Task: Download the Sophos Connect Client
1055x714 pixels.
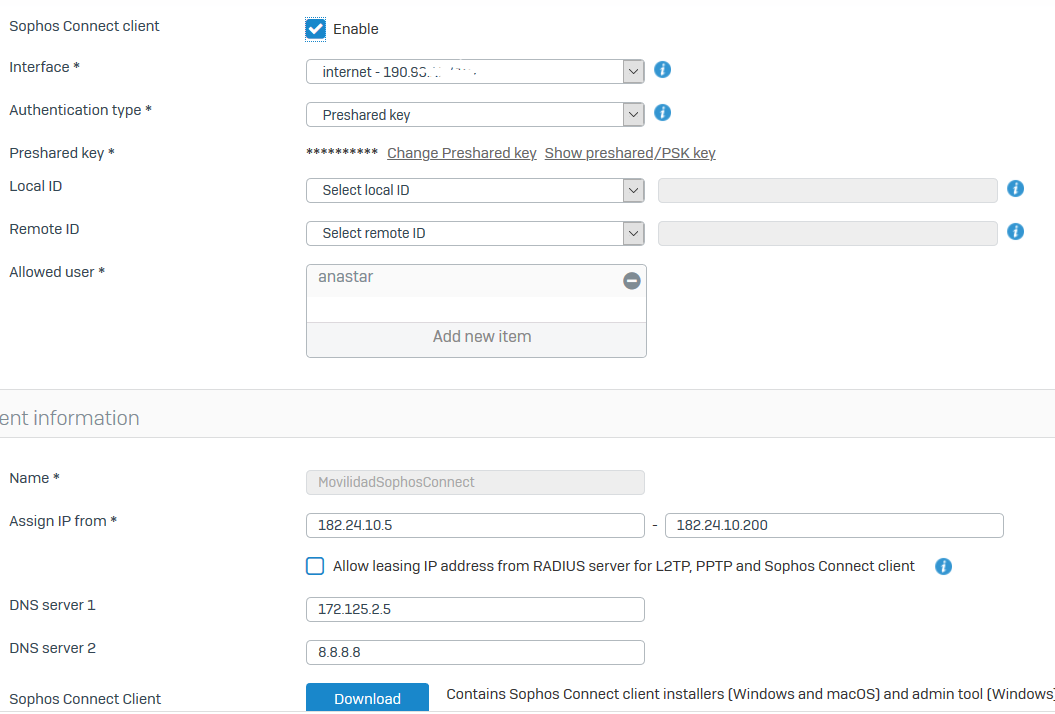Action: point(367,698)
